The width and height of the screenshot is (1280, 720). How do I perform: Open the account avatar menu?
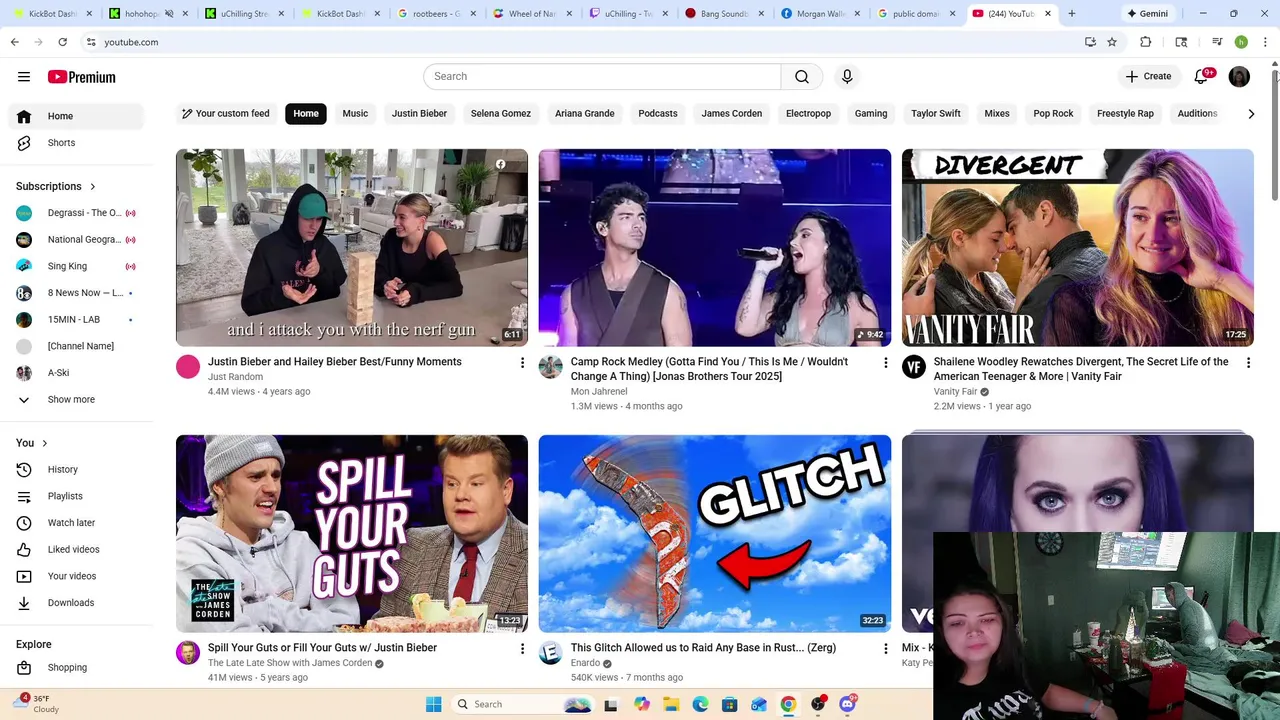click(1239, 77)
